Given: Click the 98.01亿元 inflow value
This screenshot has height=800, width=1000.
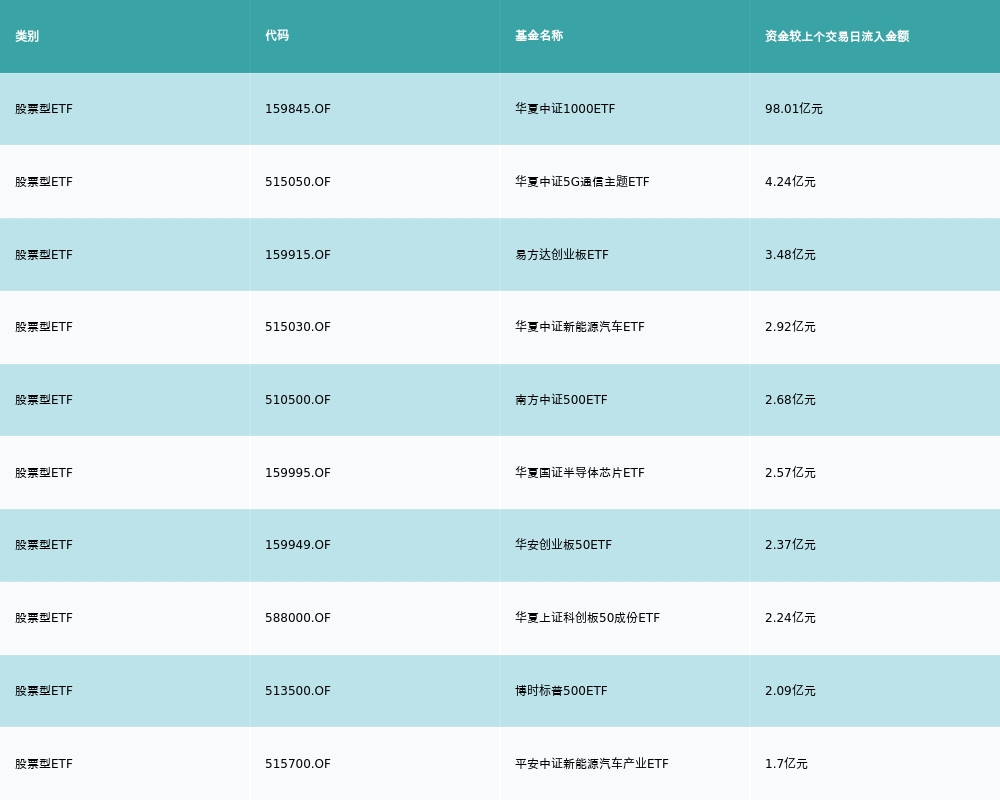Looking at the screenshot, I should 793,109.
